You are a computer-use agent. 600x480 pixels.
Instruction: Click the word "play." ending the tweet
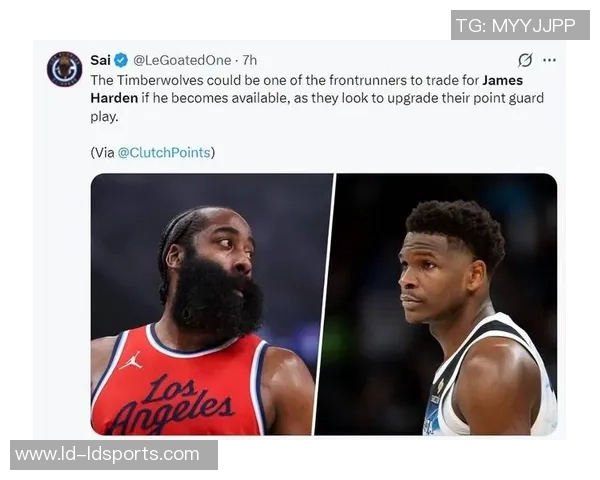tap(104, 117)
